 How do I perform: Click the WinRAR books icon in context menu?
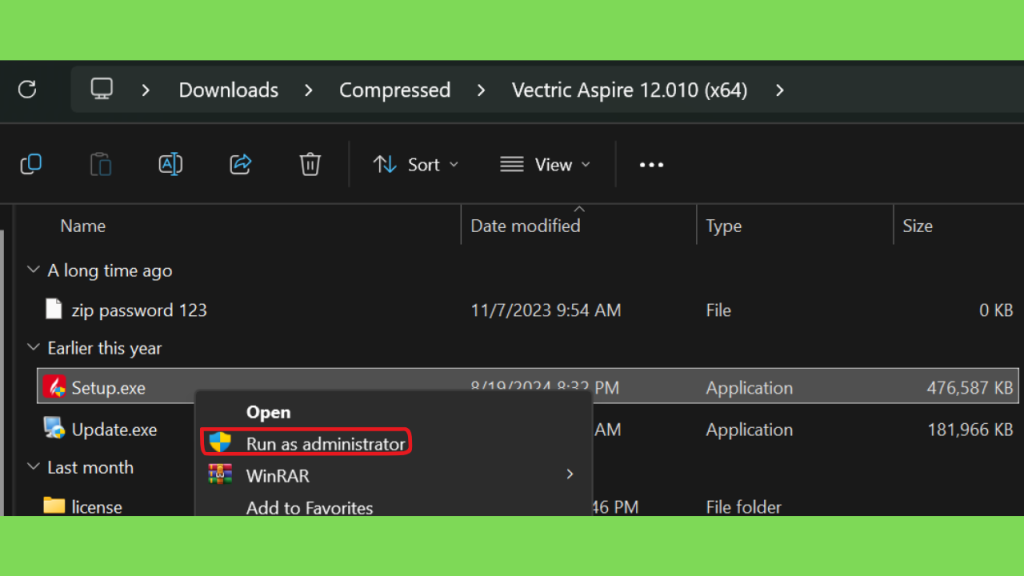(x=220, y=474)
